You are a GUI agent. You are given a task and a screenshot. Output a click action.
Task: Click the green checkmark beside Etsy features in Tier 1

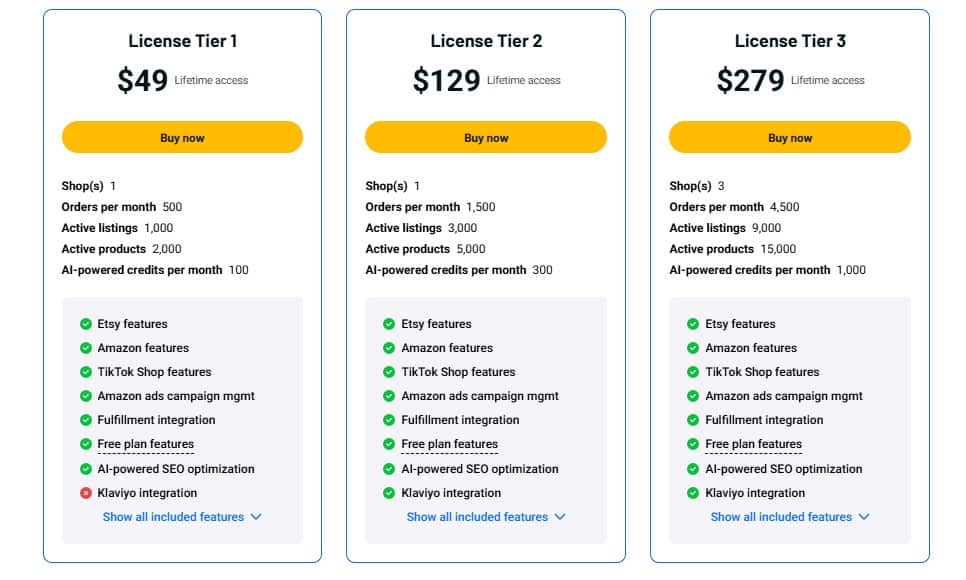coord(87,323)
